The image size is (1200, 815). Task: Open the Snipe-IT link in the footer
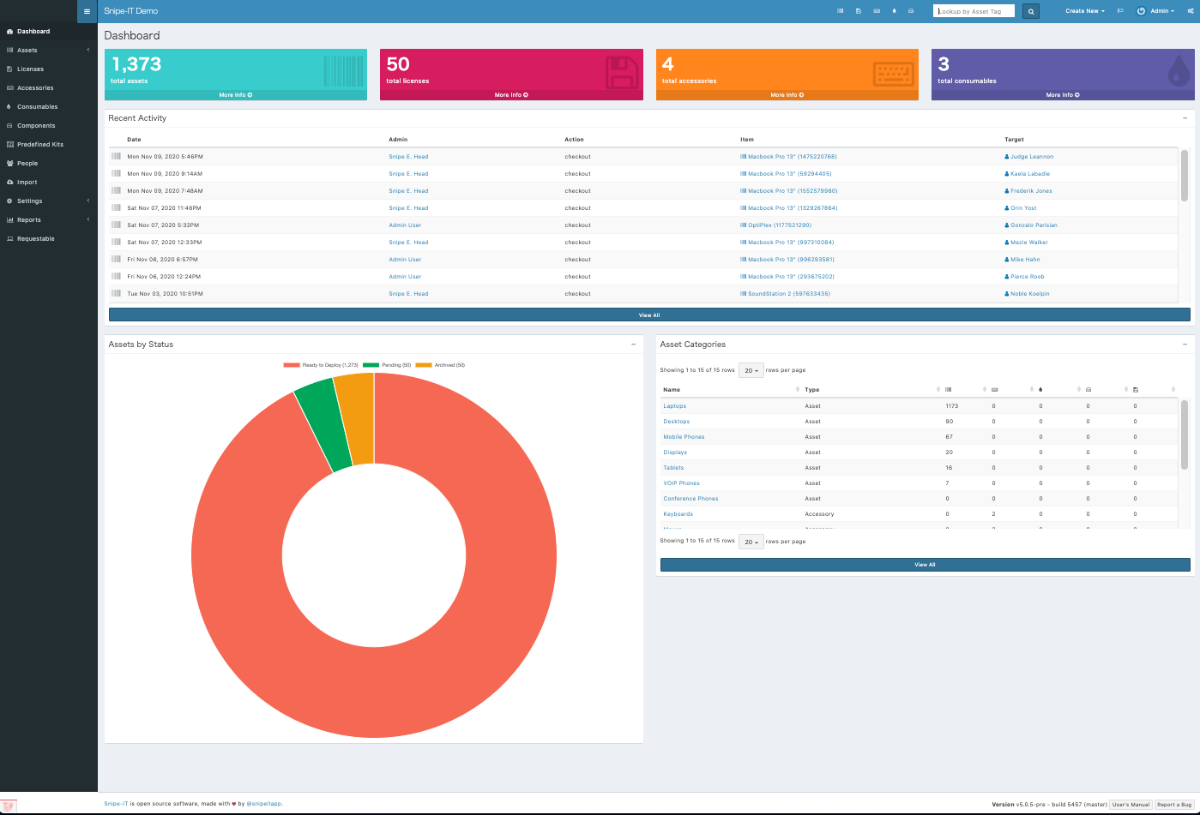point(115,803)
